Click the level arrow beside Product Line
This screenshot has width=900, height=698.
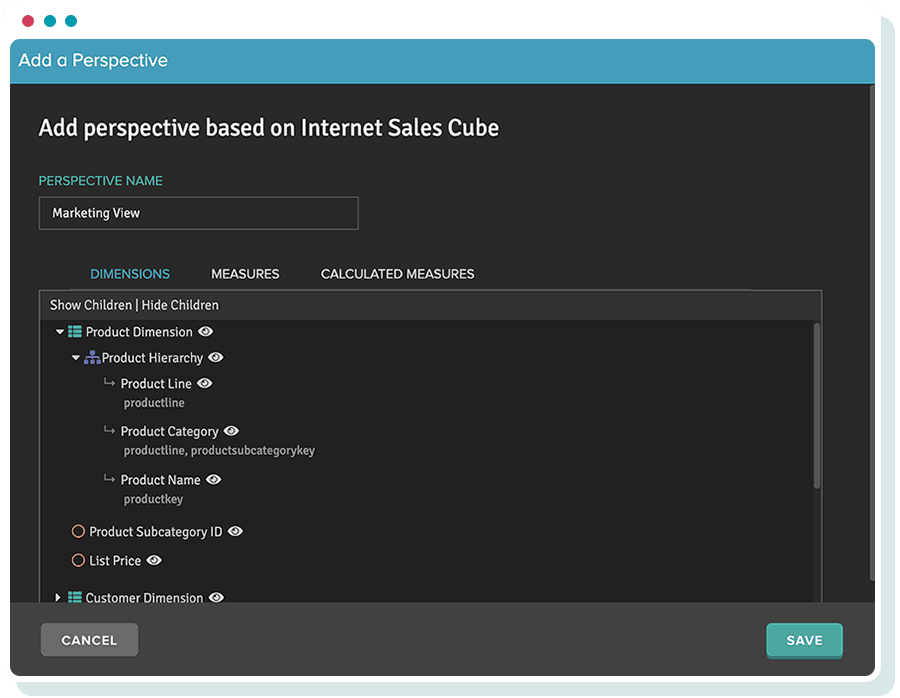pyautogui.click(x=109, y=383)
